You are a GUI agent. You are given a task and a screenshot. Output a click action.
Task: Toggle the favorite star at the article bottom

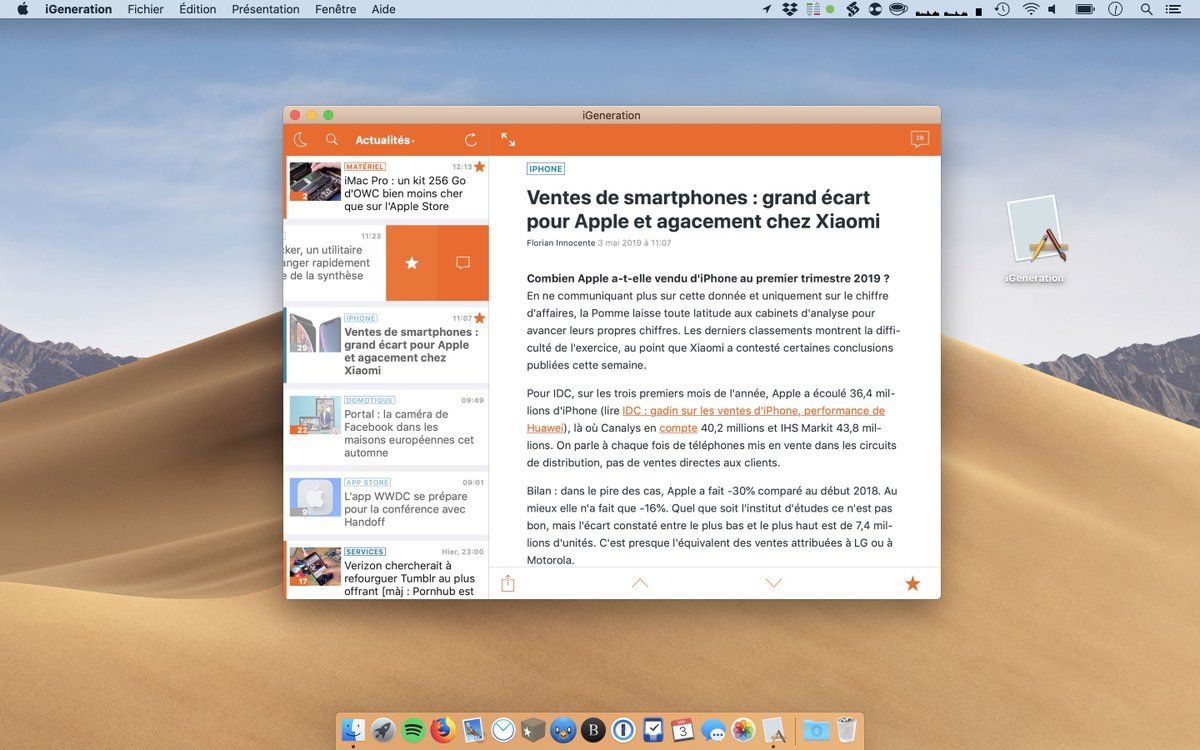coord(912,583)
